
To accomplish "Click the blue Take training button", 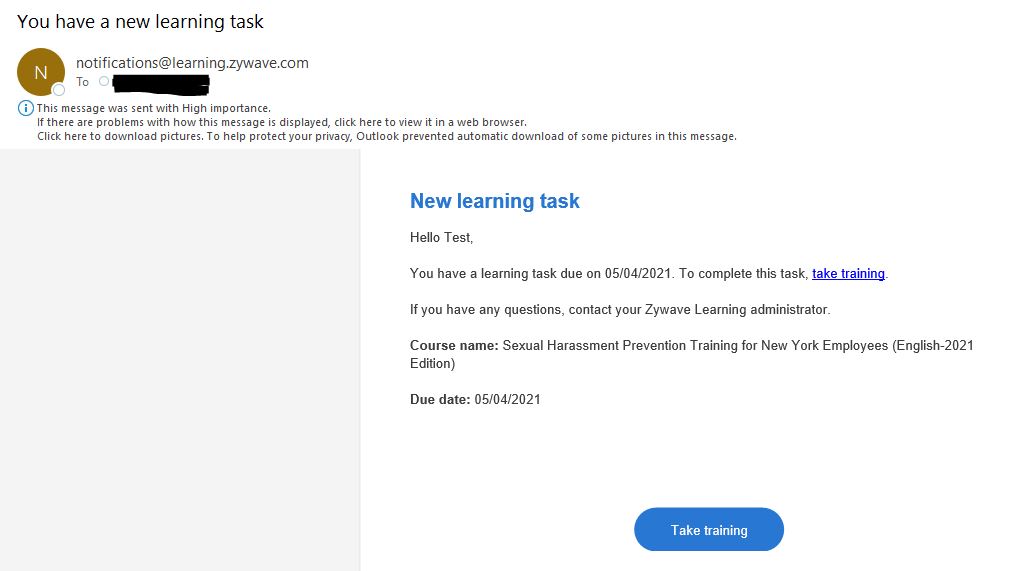I will [x=709, y=529].
